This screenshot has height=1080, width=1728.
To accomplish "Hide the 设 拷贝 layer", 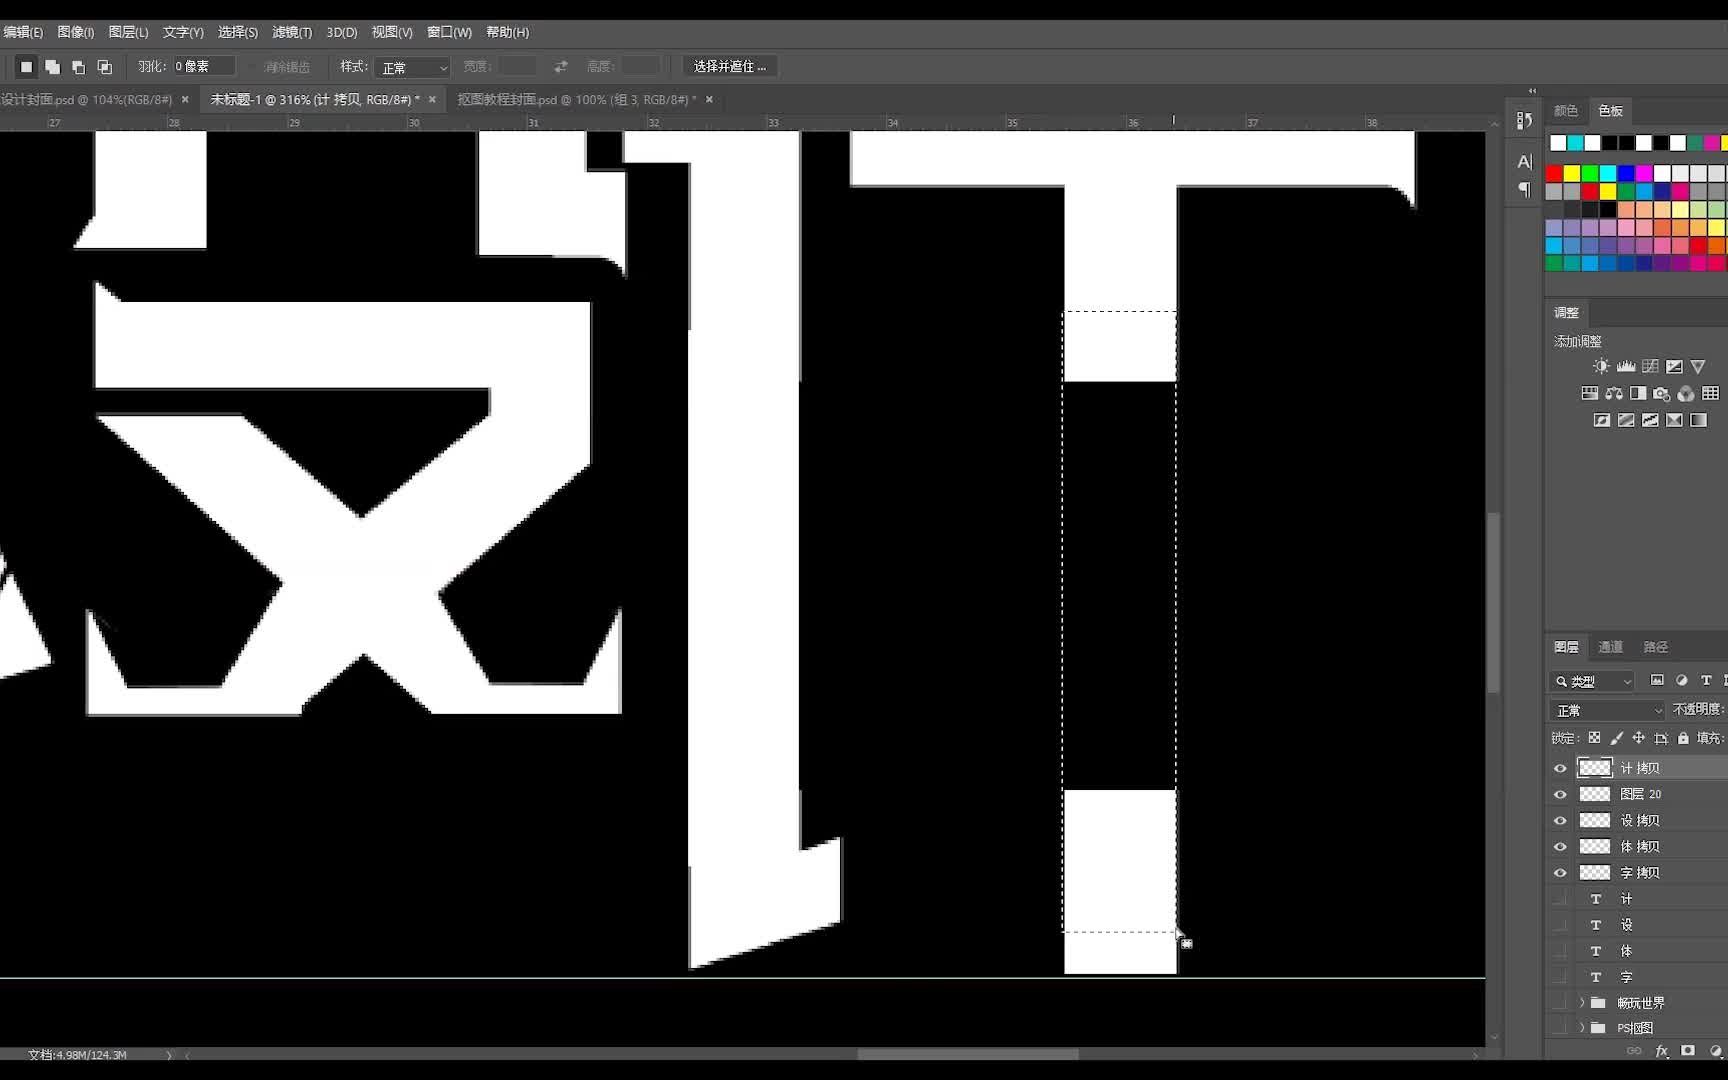I will [x=1560, y=820].
